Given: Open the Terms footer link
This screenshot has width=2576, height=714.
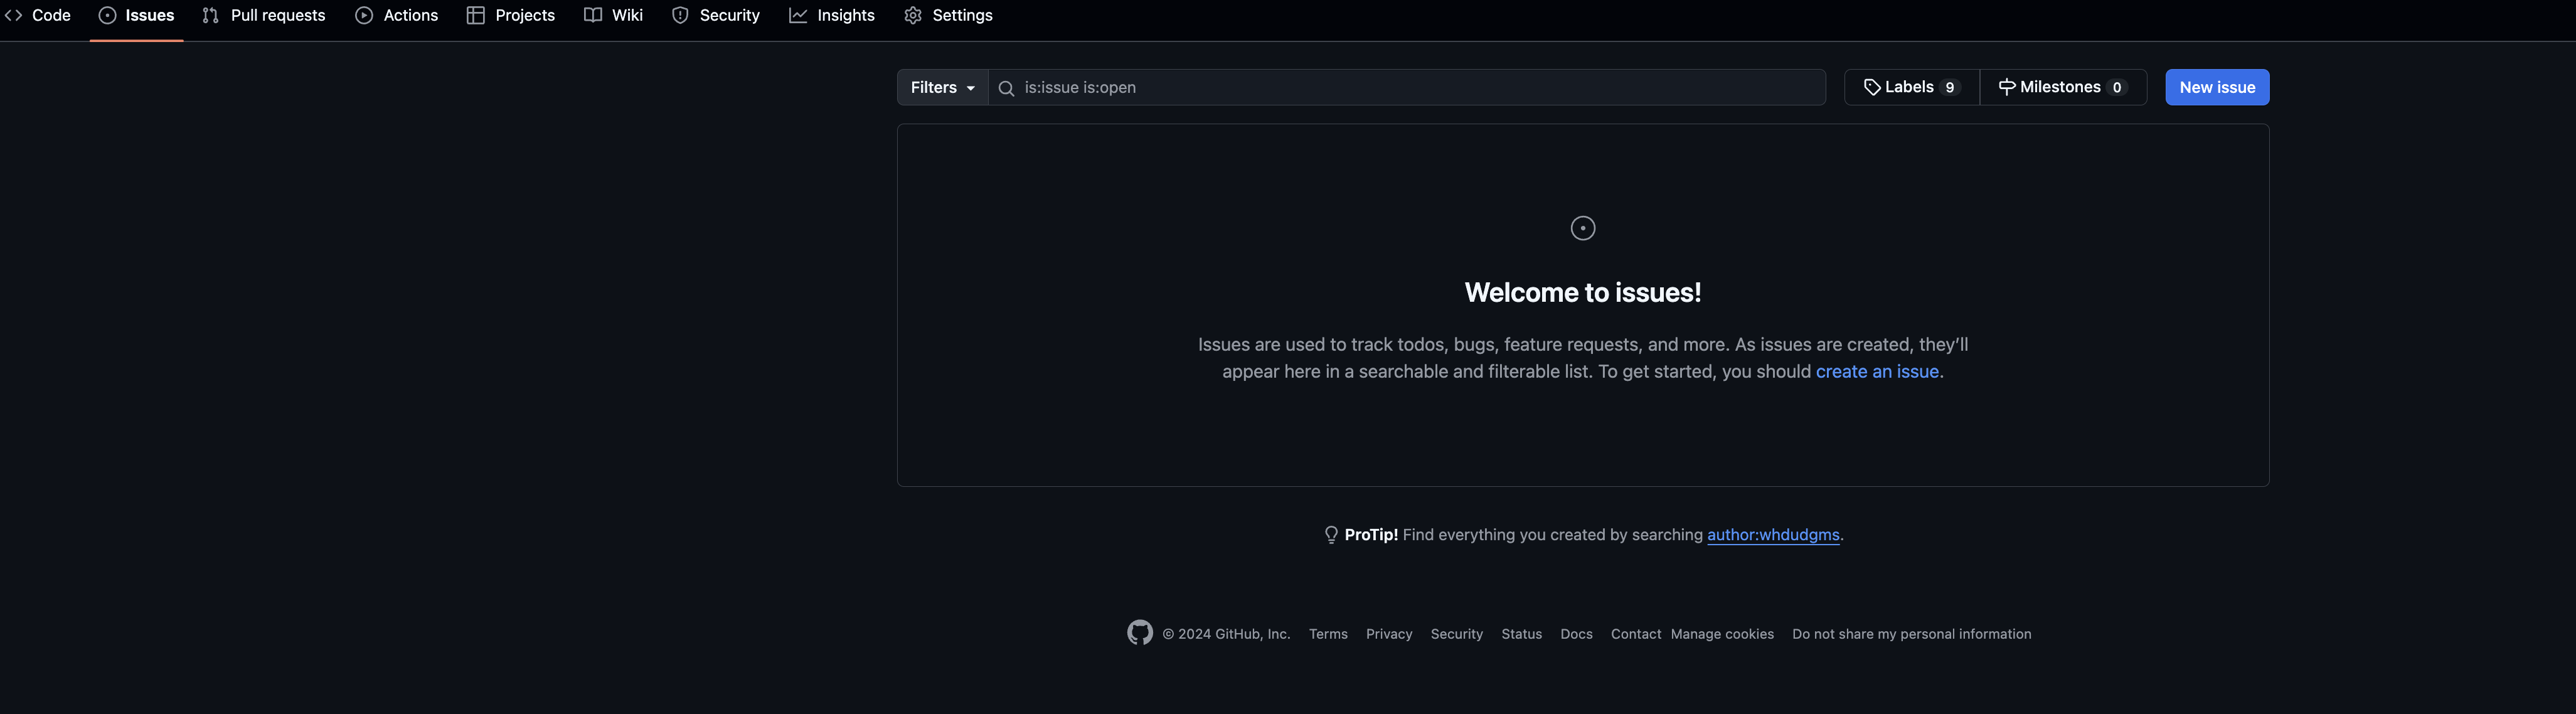Looking at the screenshot, I should [x=1328, y=634].
